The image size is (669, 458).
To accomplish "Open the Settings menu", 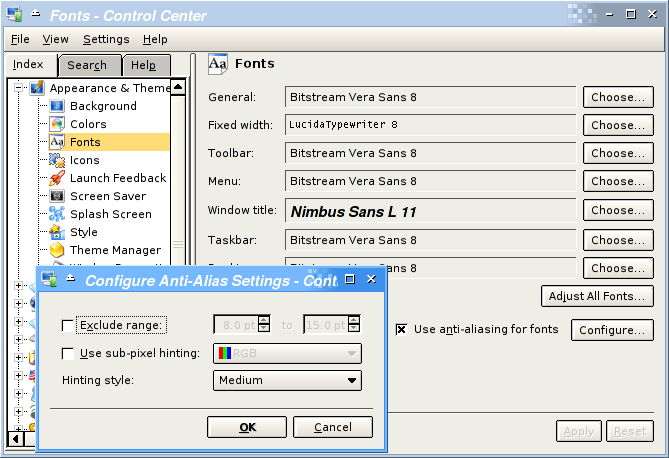I will coord(106,39).
